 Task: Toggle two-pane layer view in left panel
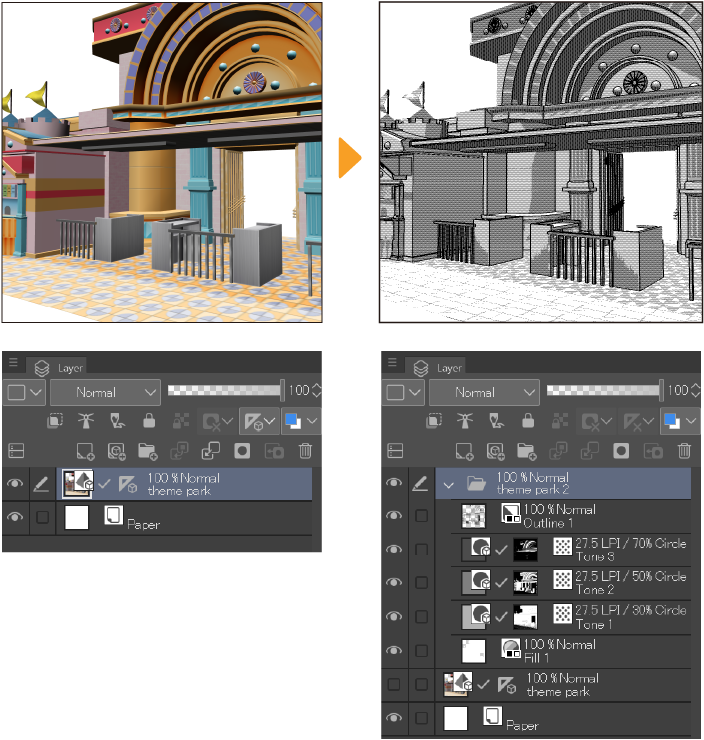click(16, 451)
